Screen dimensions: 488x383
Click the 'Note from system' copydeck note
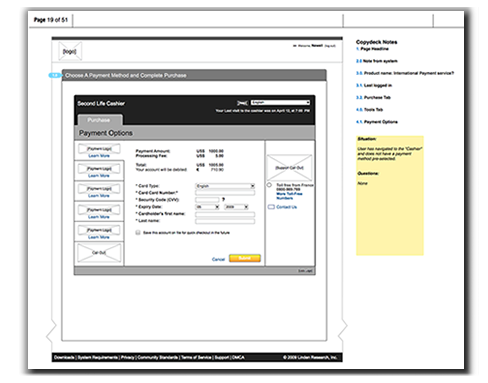380,61
